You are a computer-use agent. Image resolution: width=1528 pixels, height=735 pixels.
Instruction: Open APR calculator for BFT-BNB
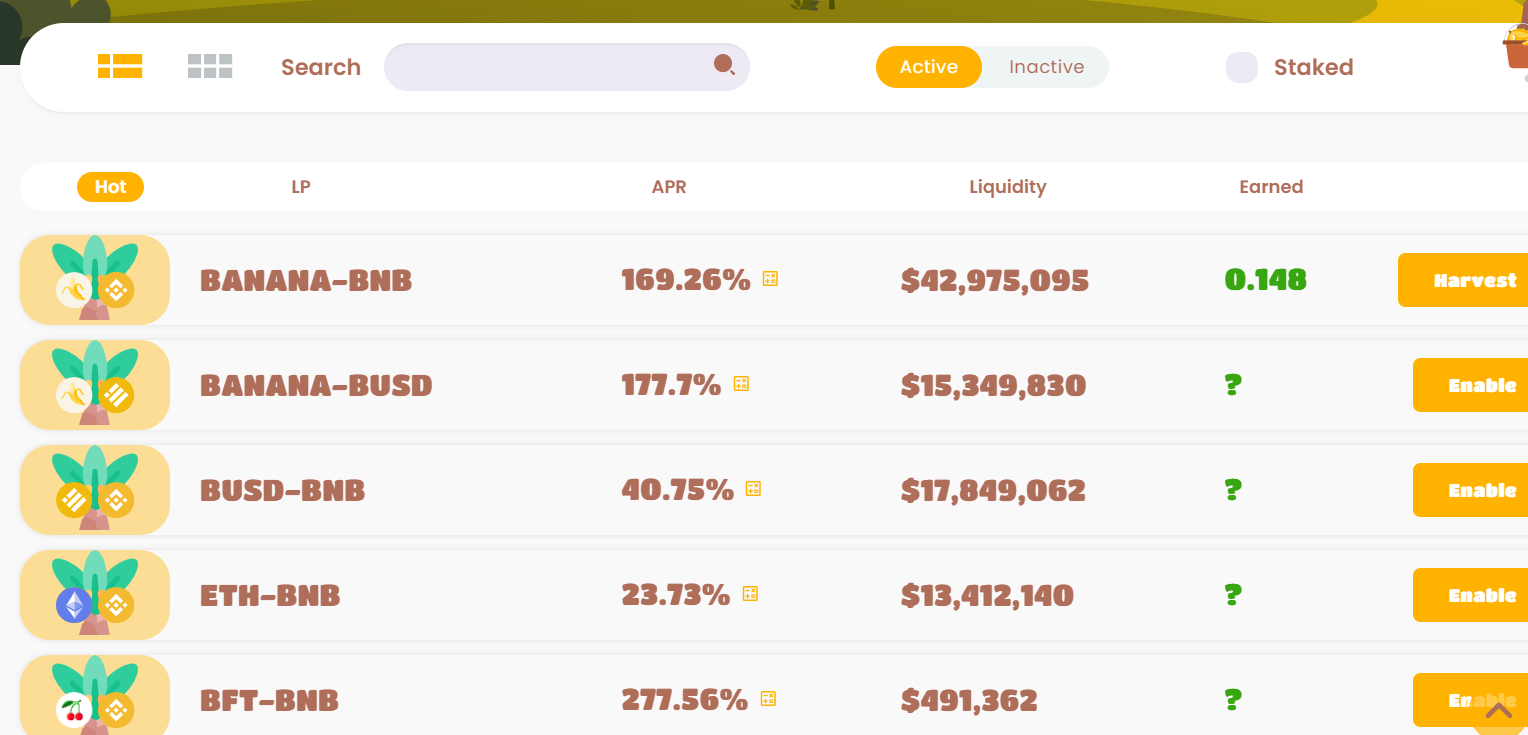pyautogui.click(x=768, y=699)
